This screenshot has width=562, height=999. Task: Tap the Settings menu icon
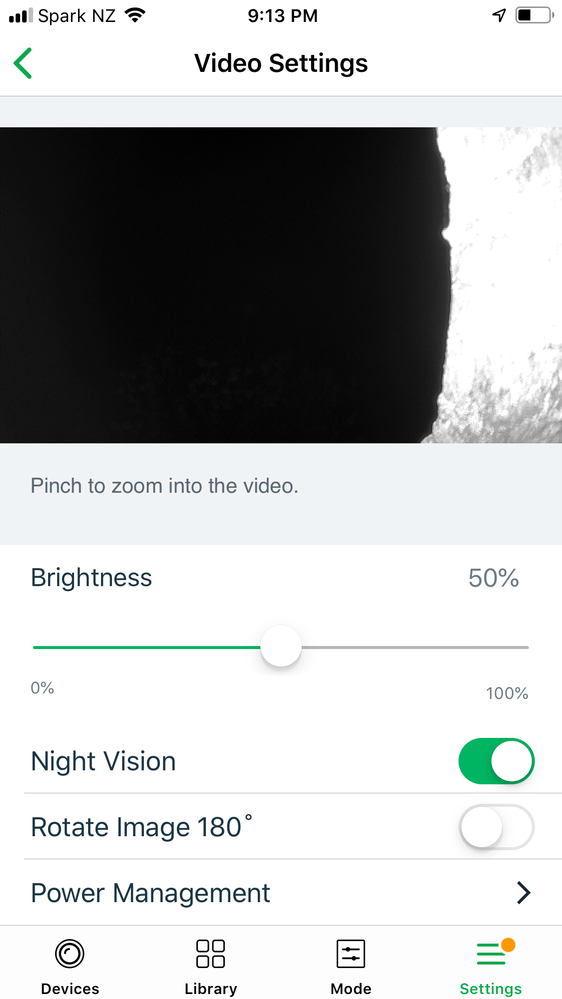491,954
